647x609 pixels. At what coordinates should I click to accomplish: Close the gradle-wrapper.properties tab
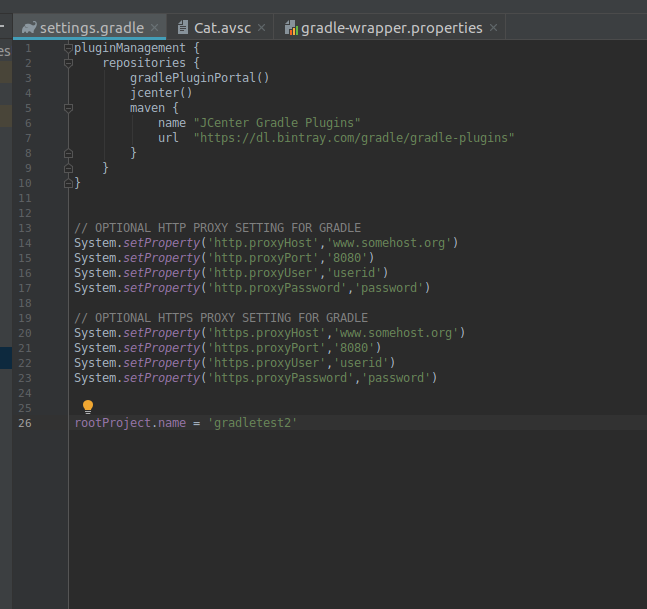click(x=493, y=28)
